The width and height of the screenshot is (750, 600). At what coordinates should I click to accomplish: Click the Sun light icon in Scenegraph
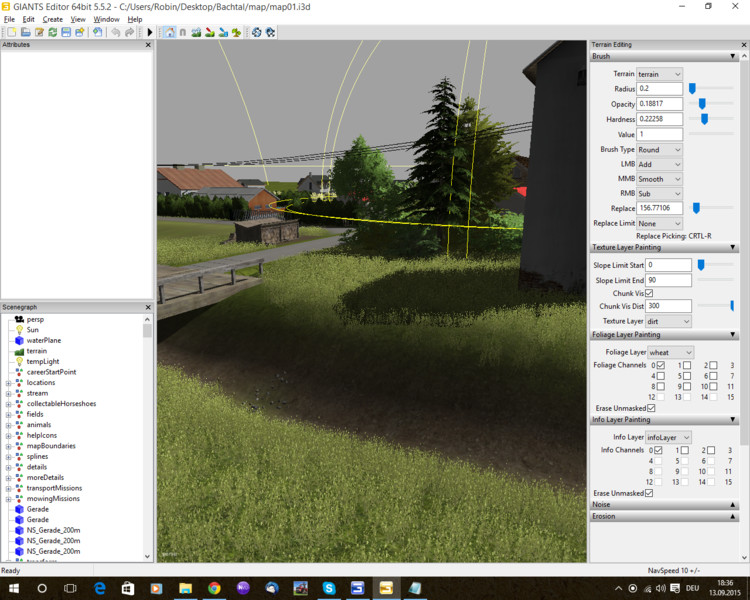coord(19,329)
